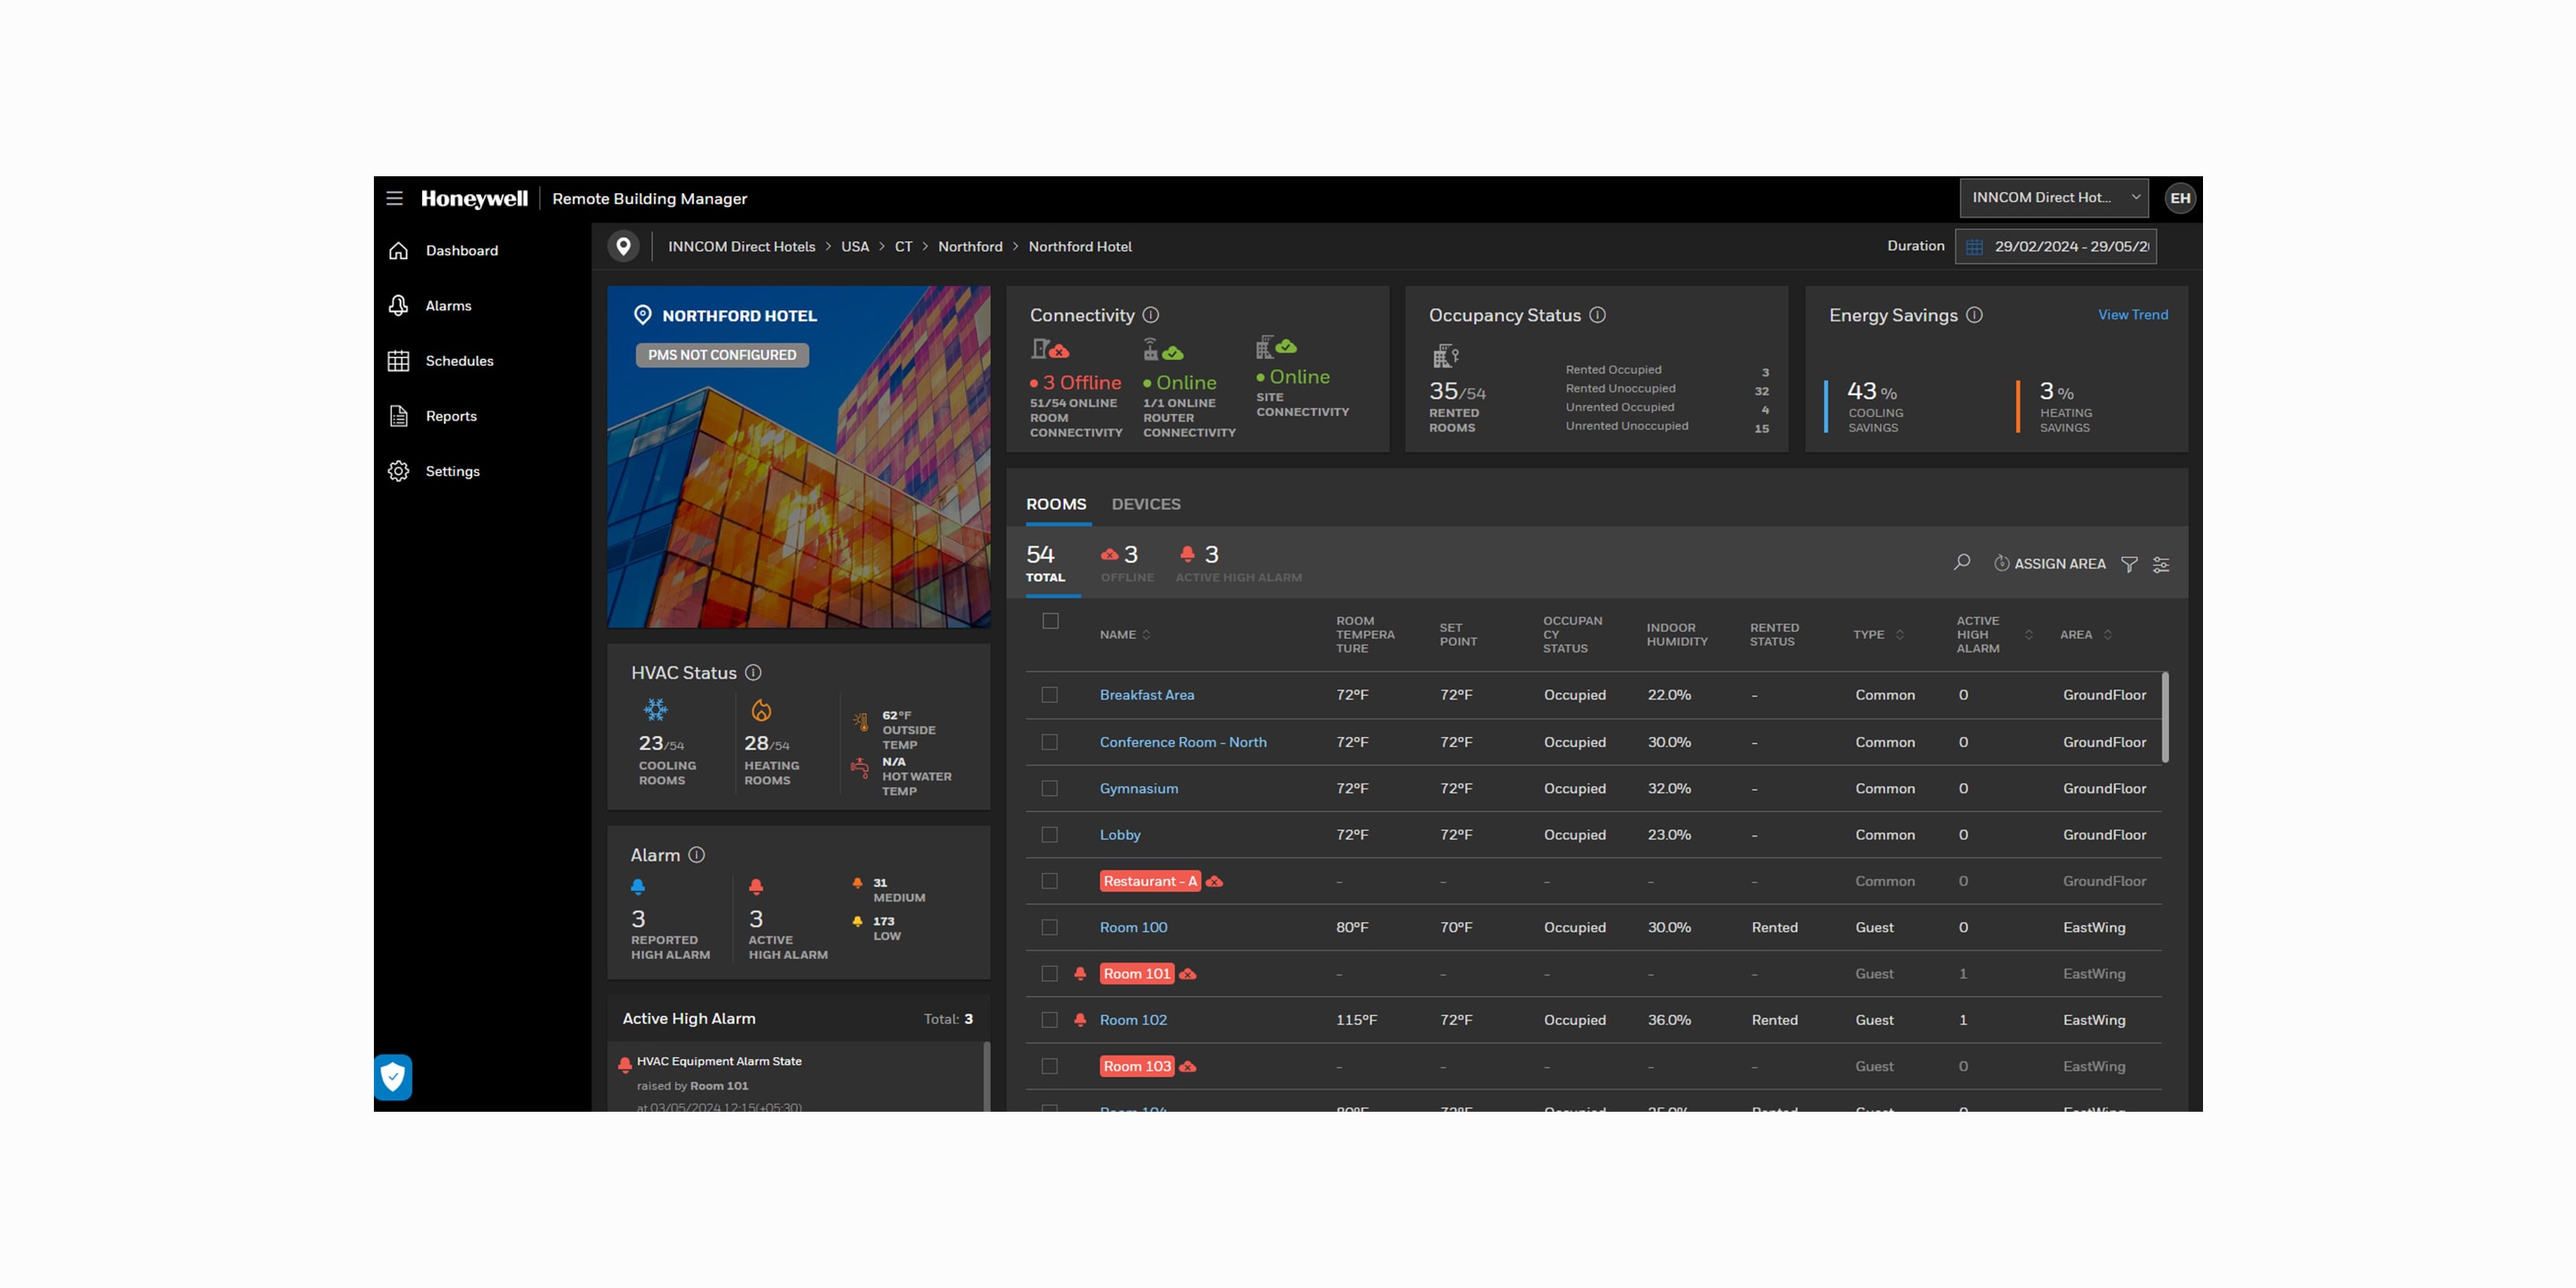The width and height of the screenshot is (2576, 1288).
Task: Click the ASSIGN AREA button
Action: 2049,564
